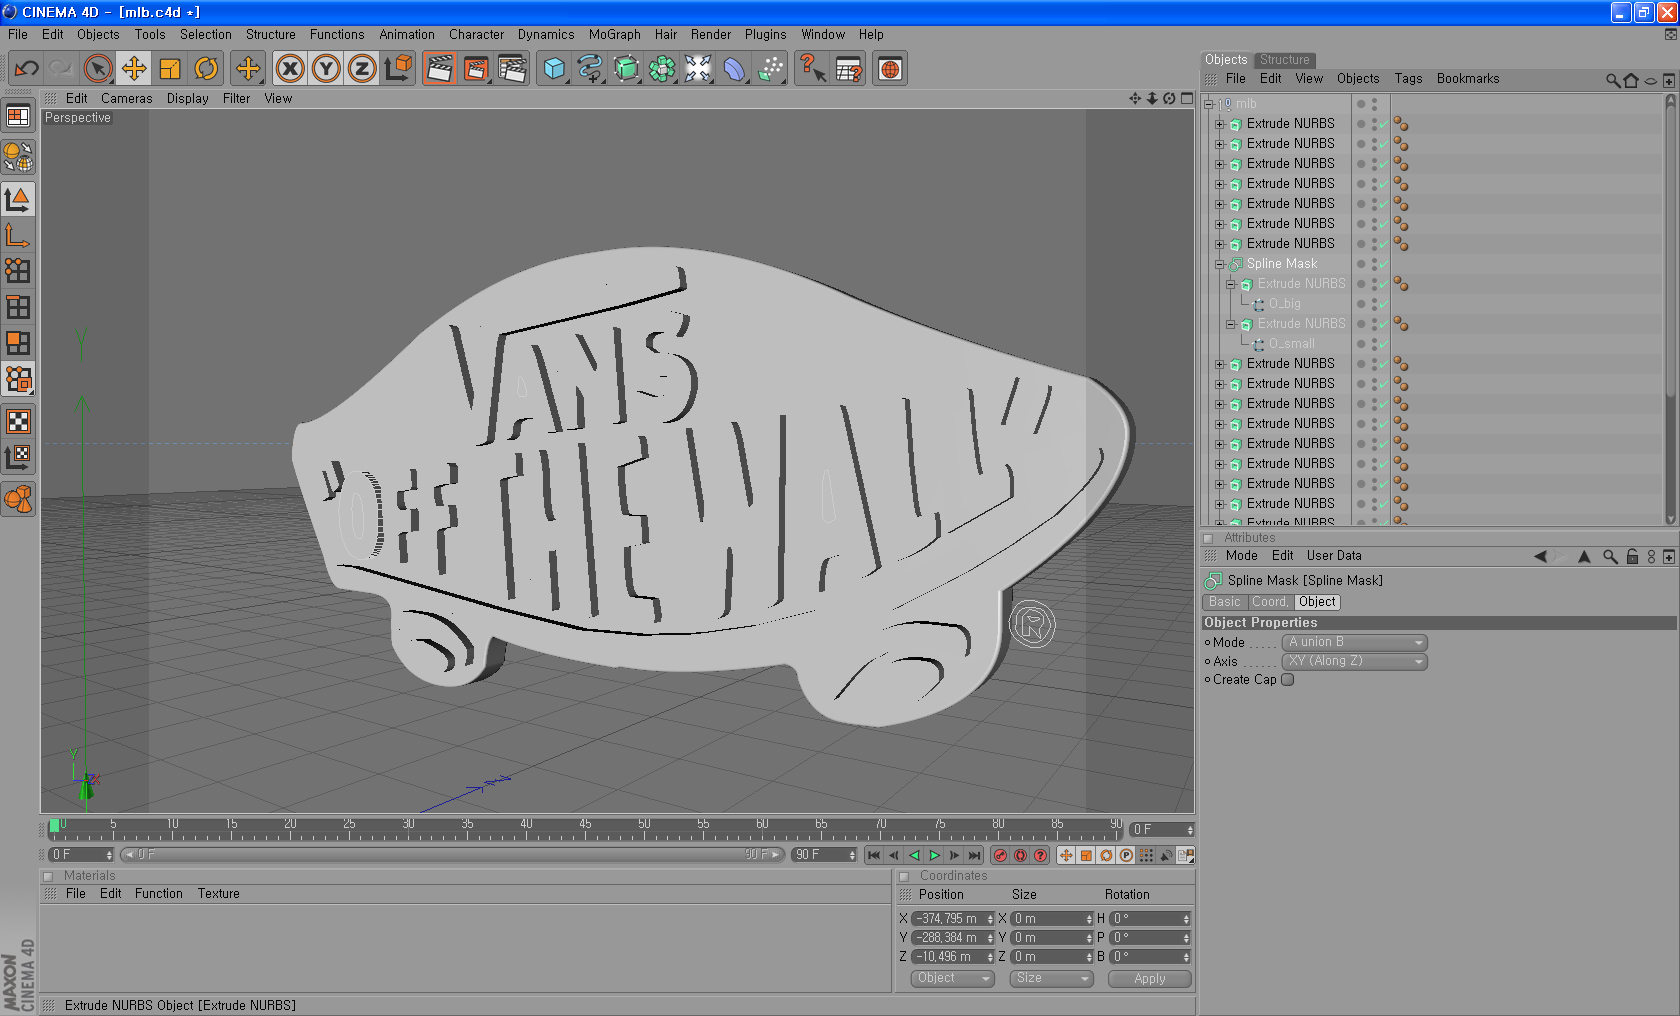Image resolution: width=1680 pixels, height=1016 pixels.
Task: Play animation backwards
Action: [914, 855]
